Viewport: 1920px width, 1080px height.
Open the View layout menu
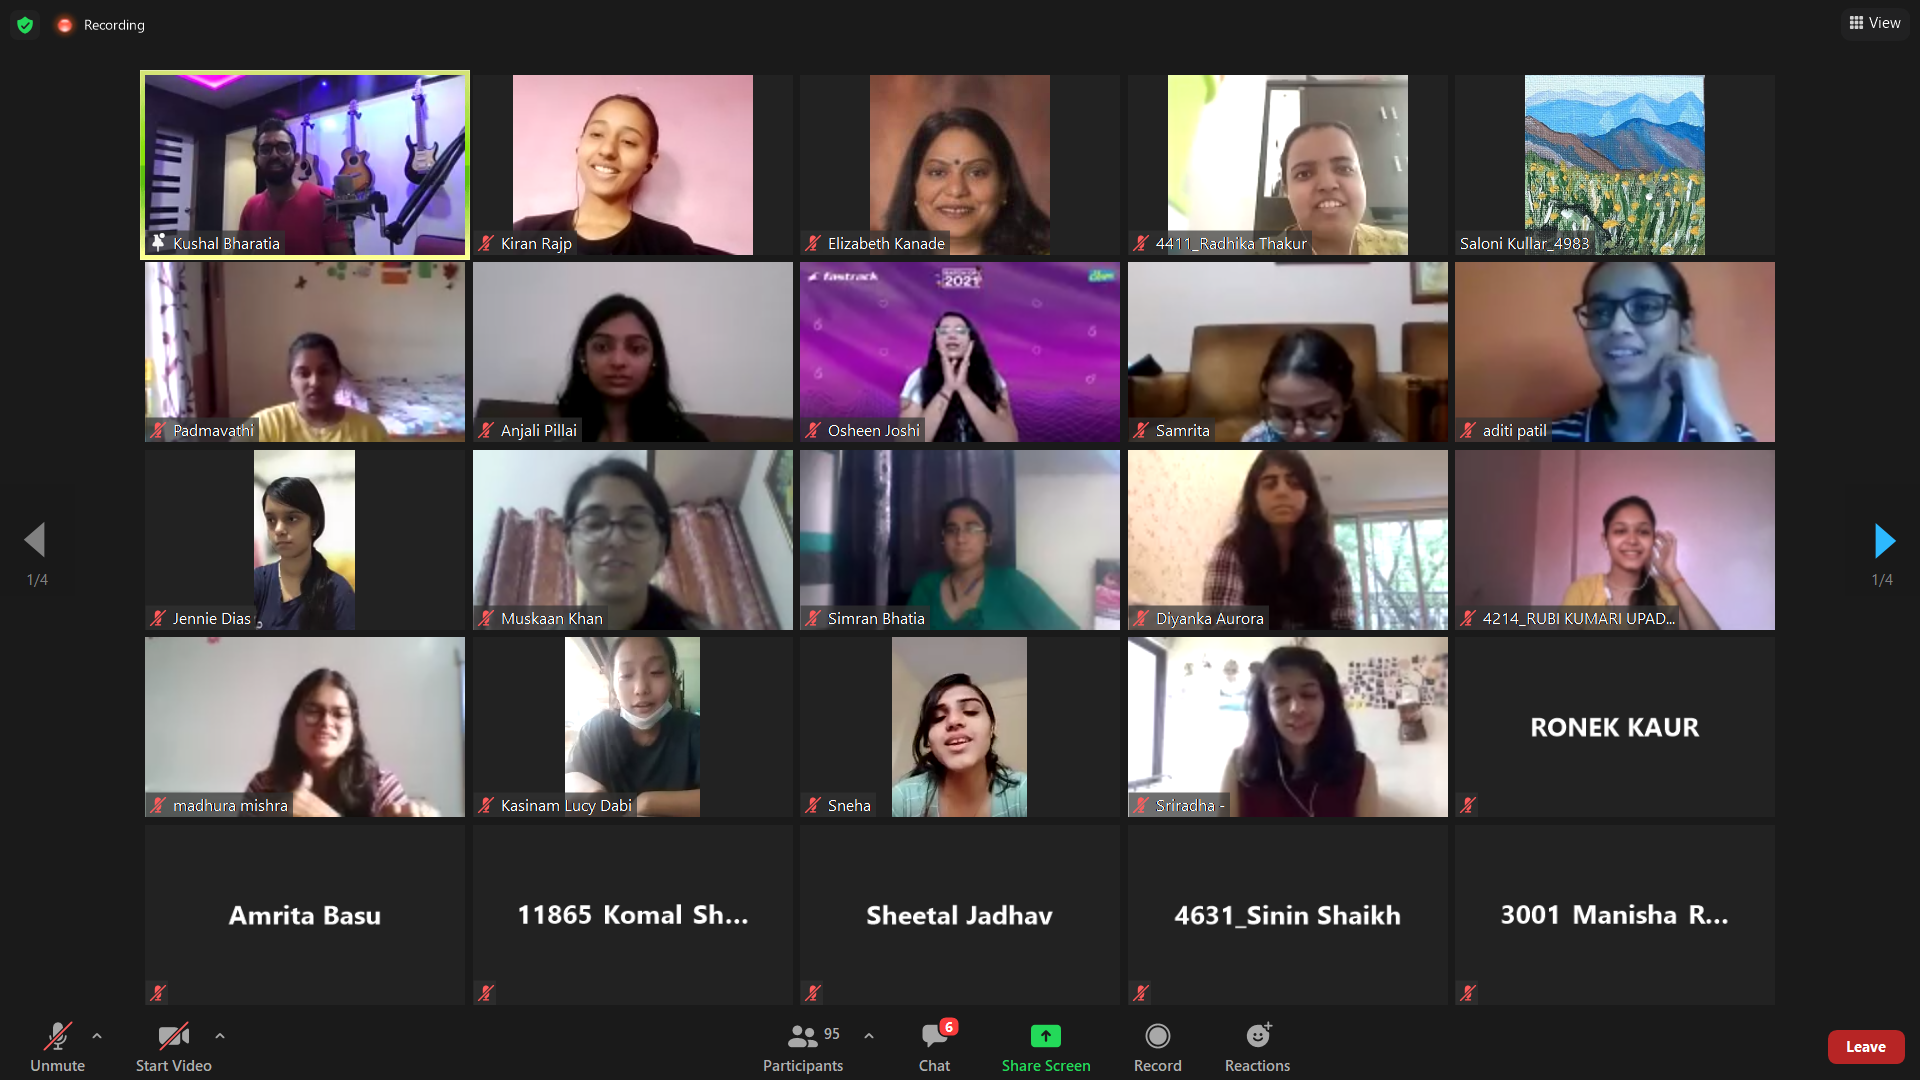coord(1875,23)
